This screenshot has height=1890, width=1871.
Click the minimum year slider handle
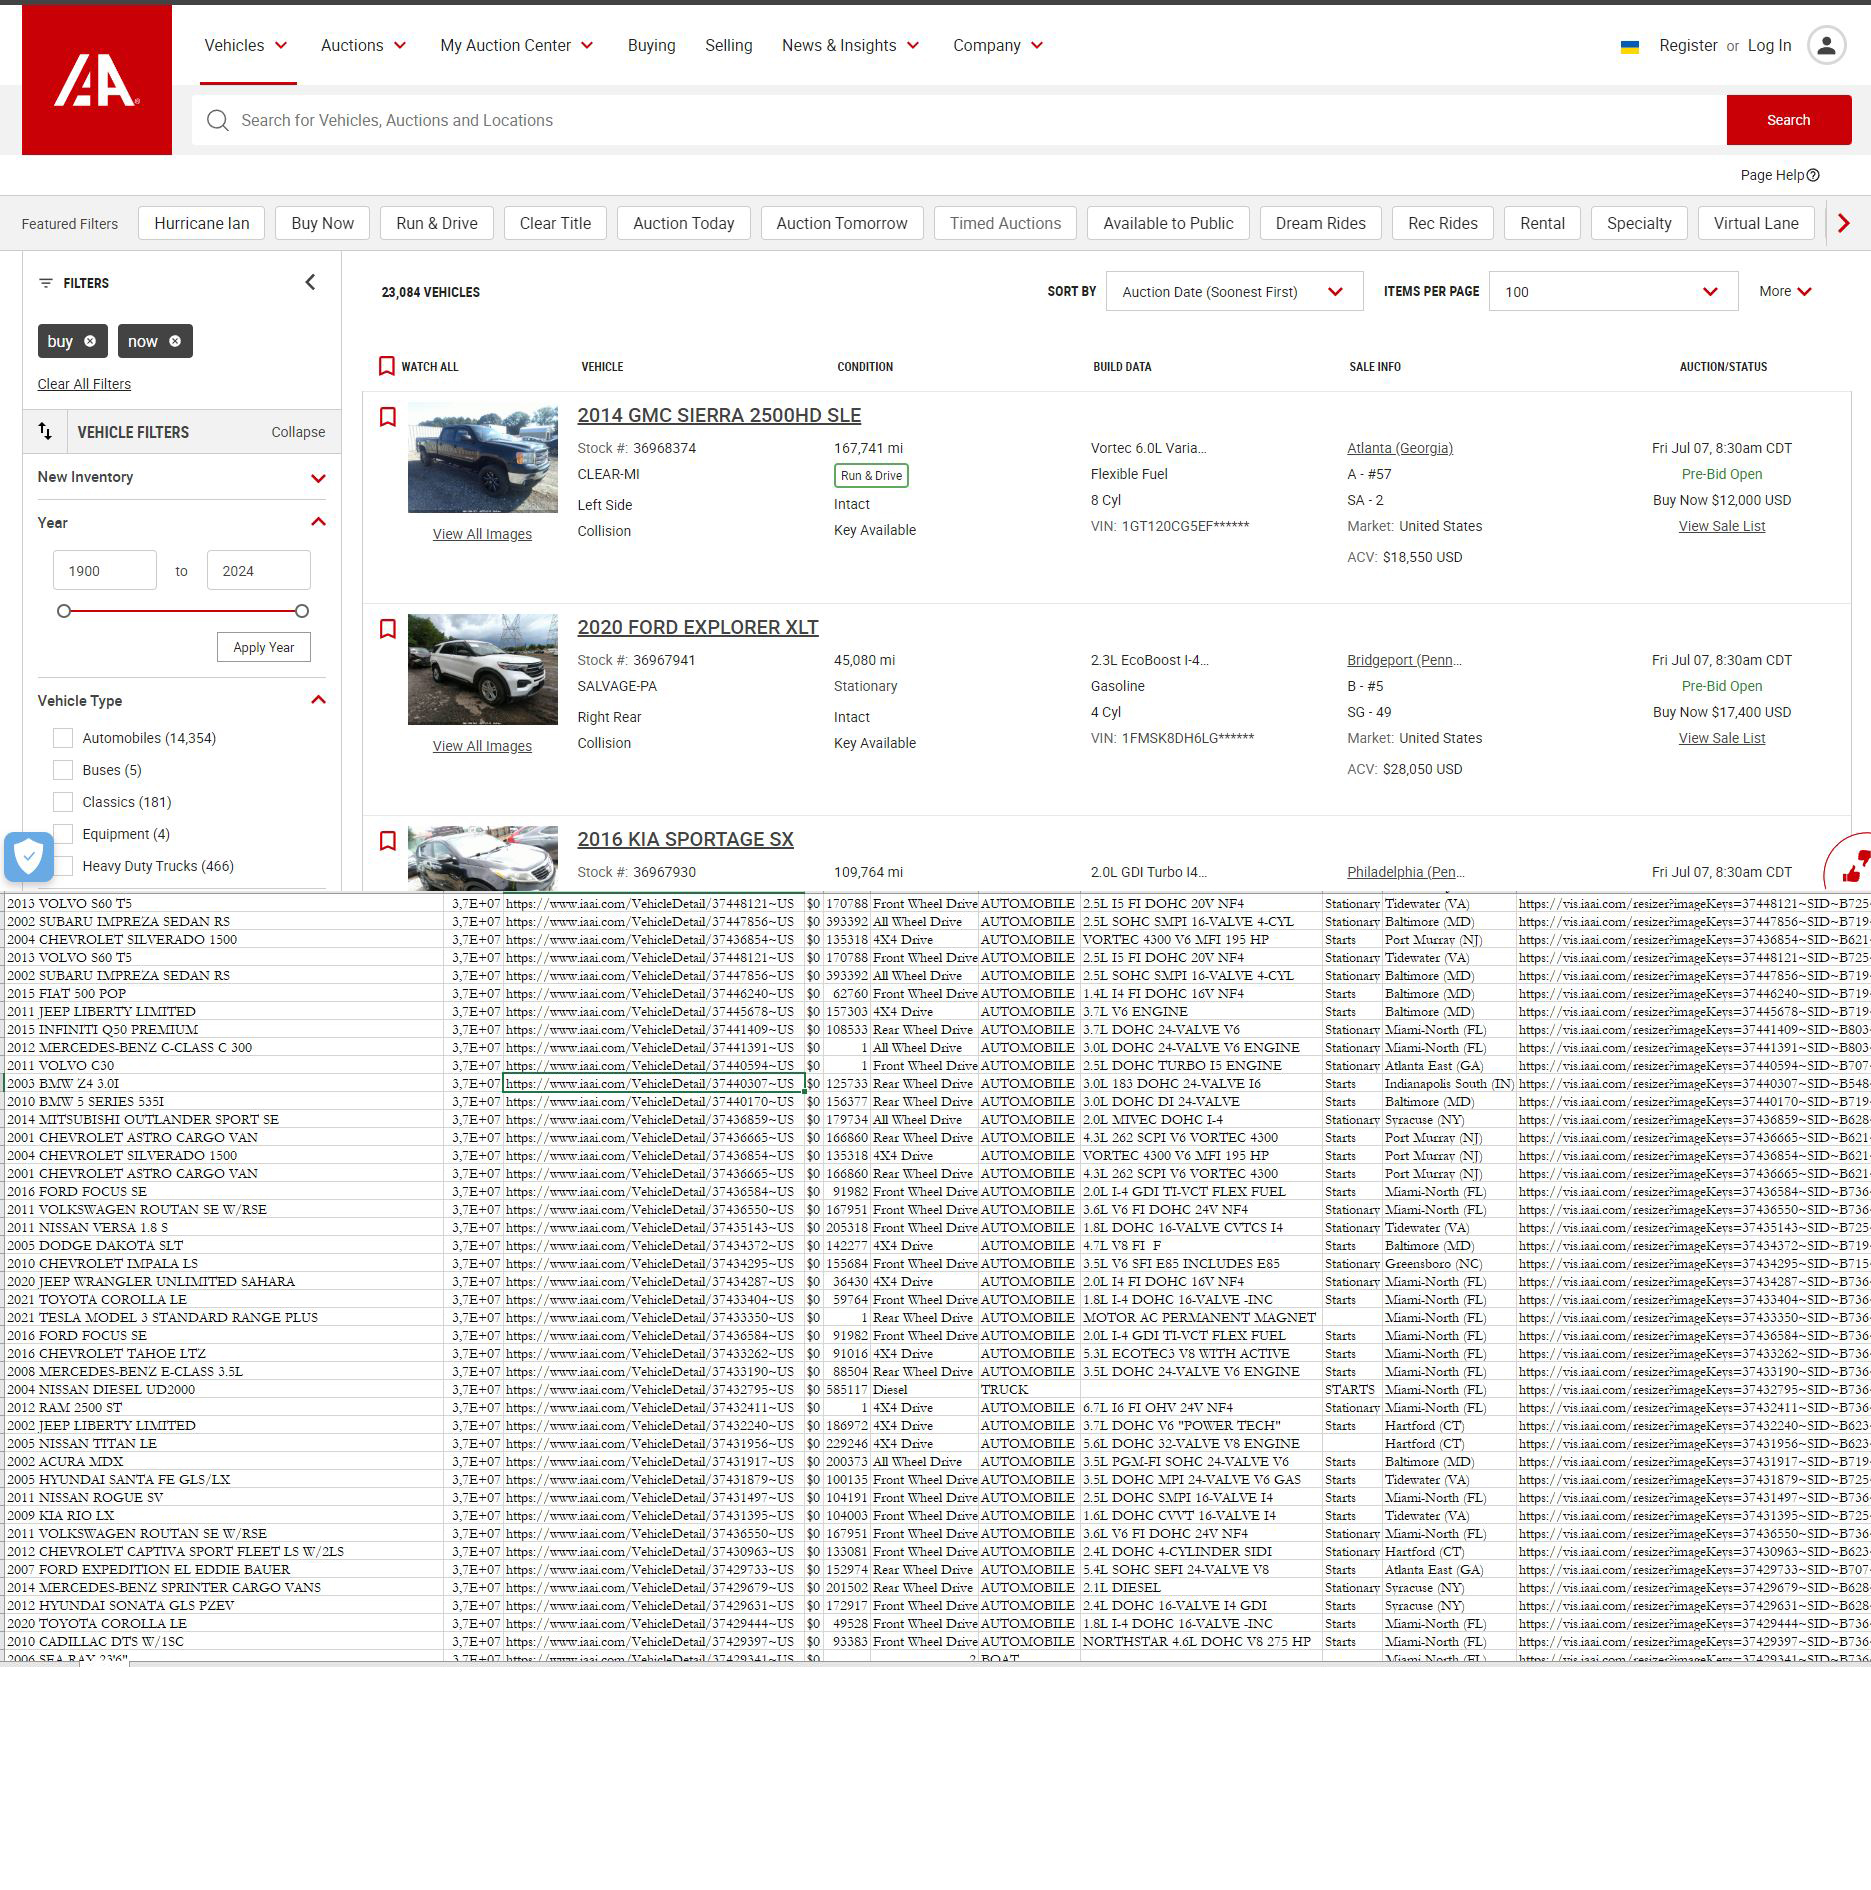click(64, 611)
